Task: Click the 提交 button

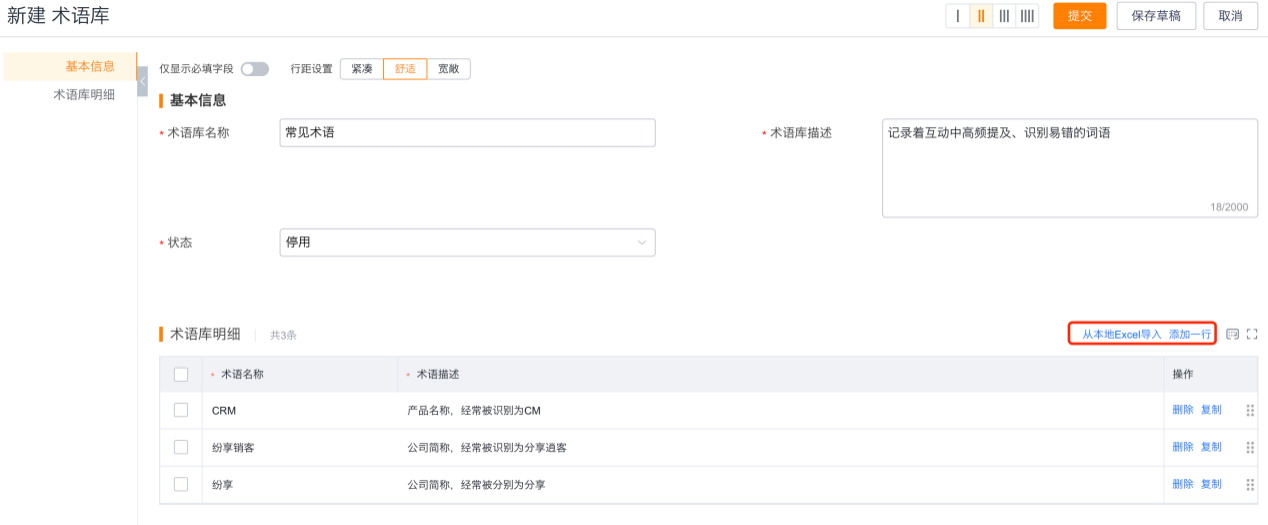Action: point(1079,16)
